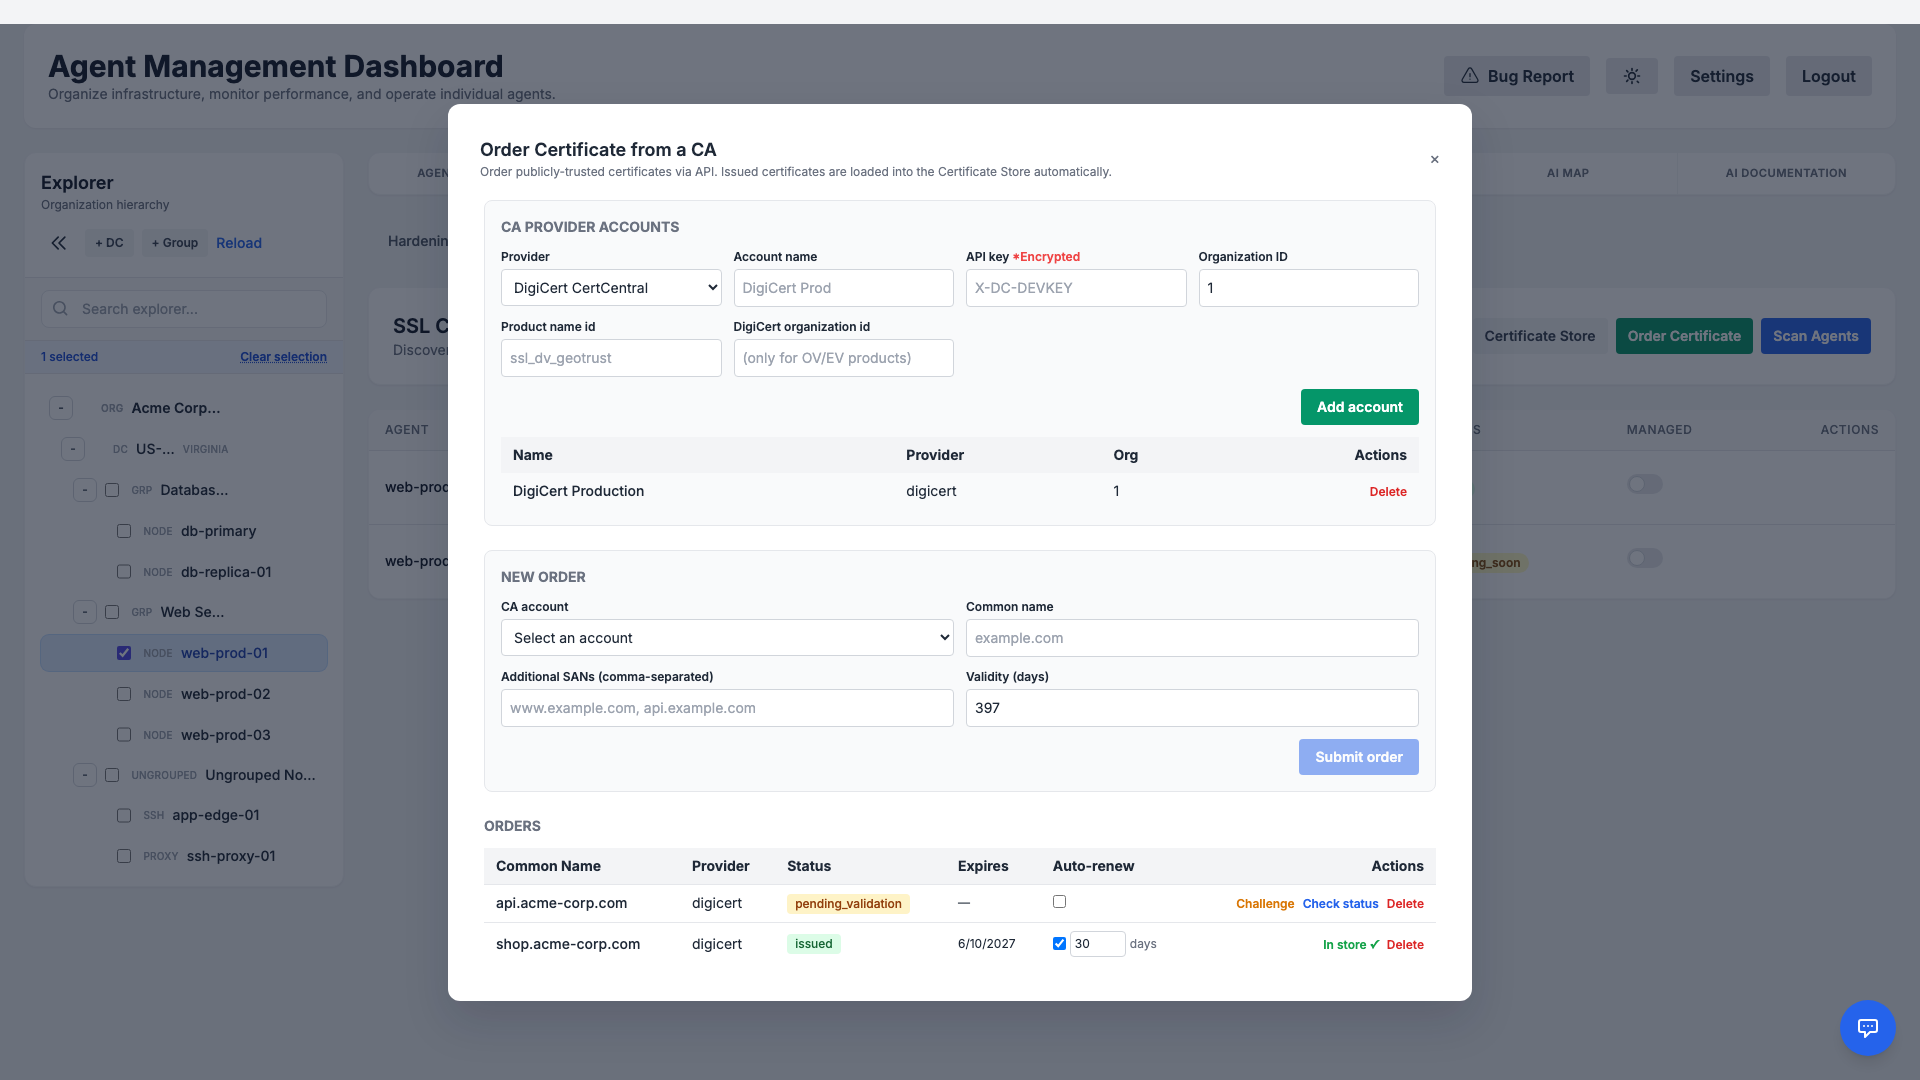Click the Reload link in explorer

tap(239, 243)
